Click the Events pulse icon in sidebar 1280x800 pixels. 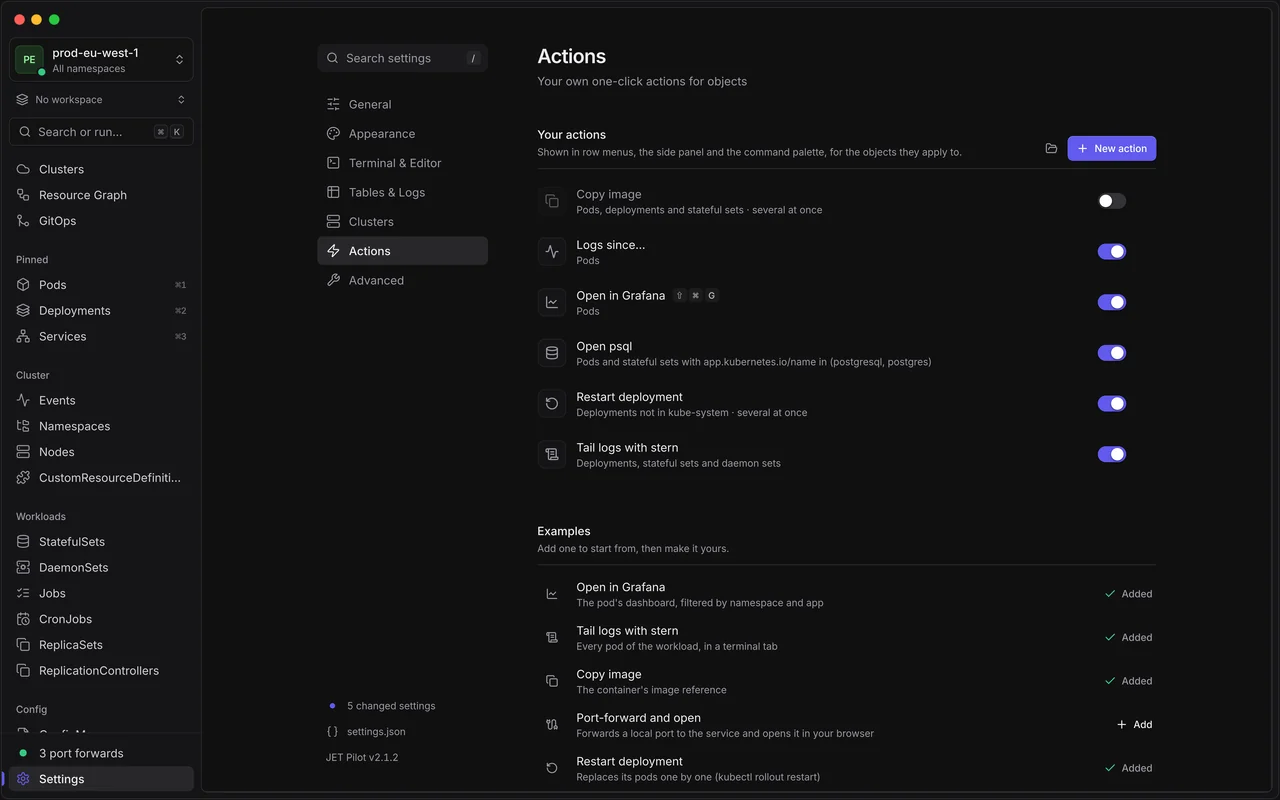(x=23, y=400)
